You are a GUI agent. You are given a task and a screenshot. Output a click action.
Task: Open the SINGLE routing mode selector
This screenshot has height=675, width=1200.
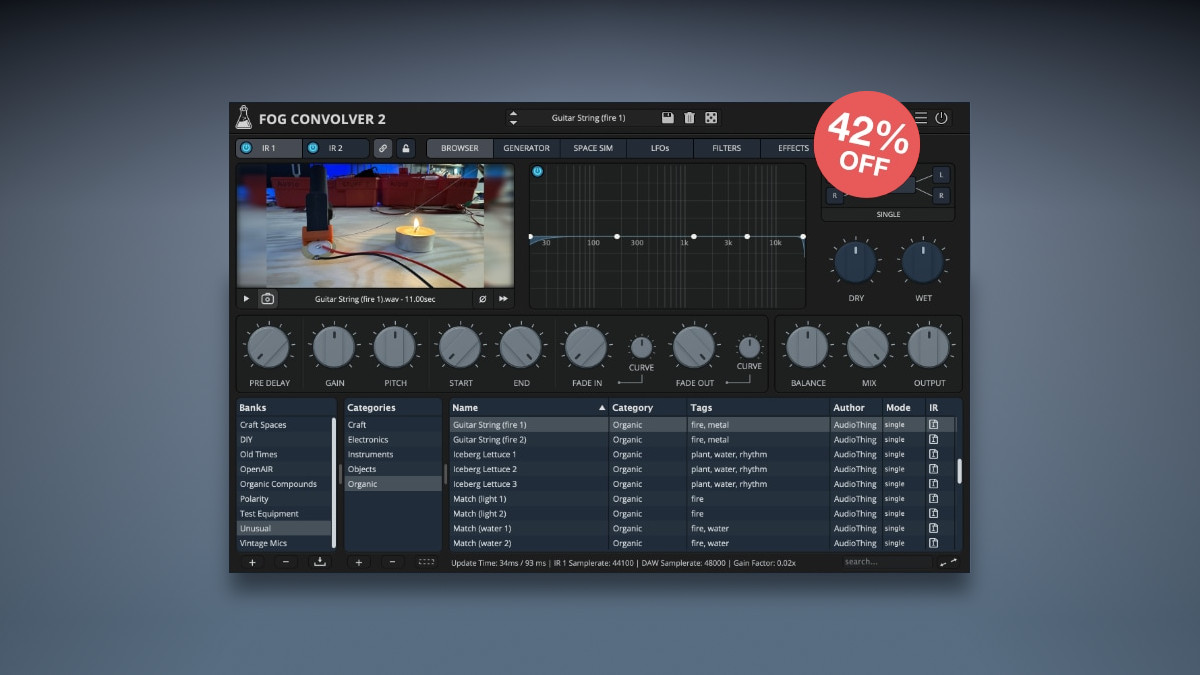[x=888, y=214]
